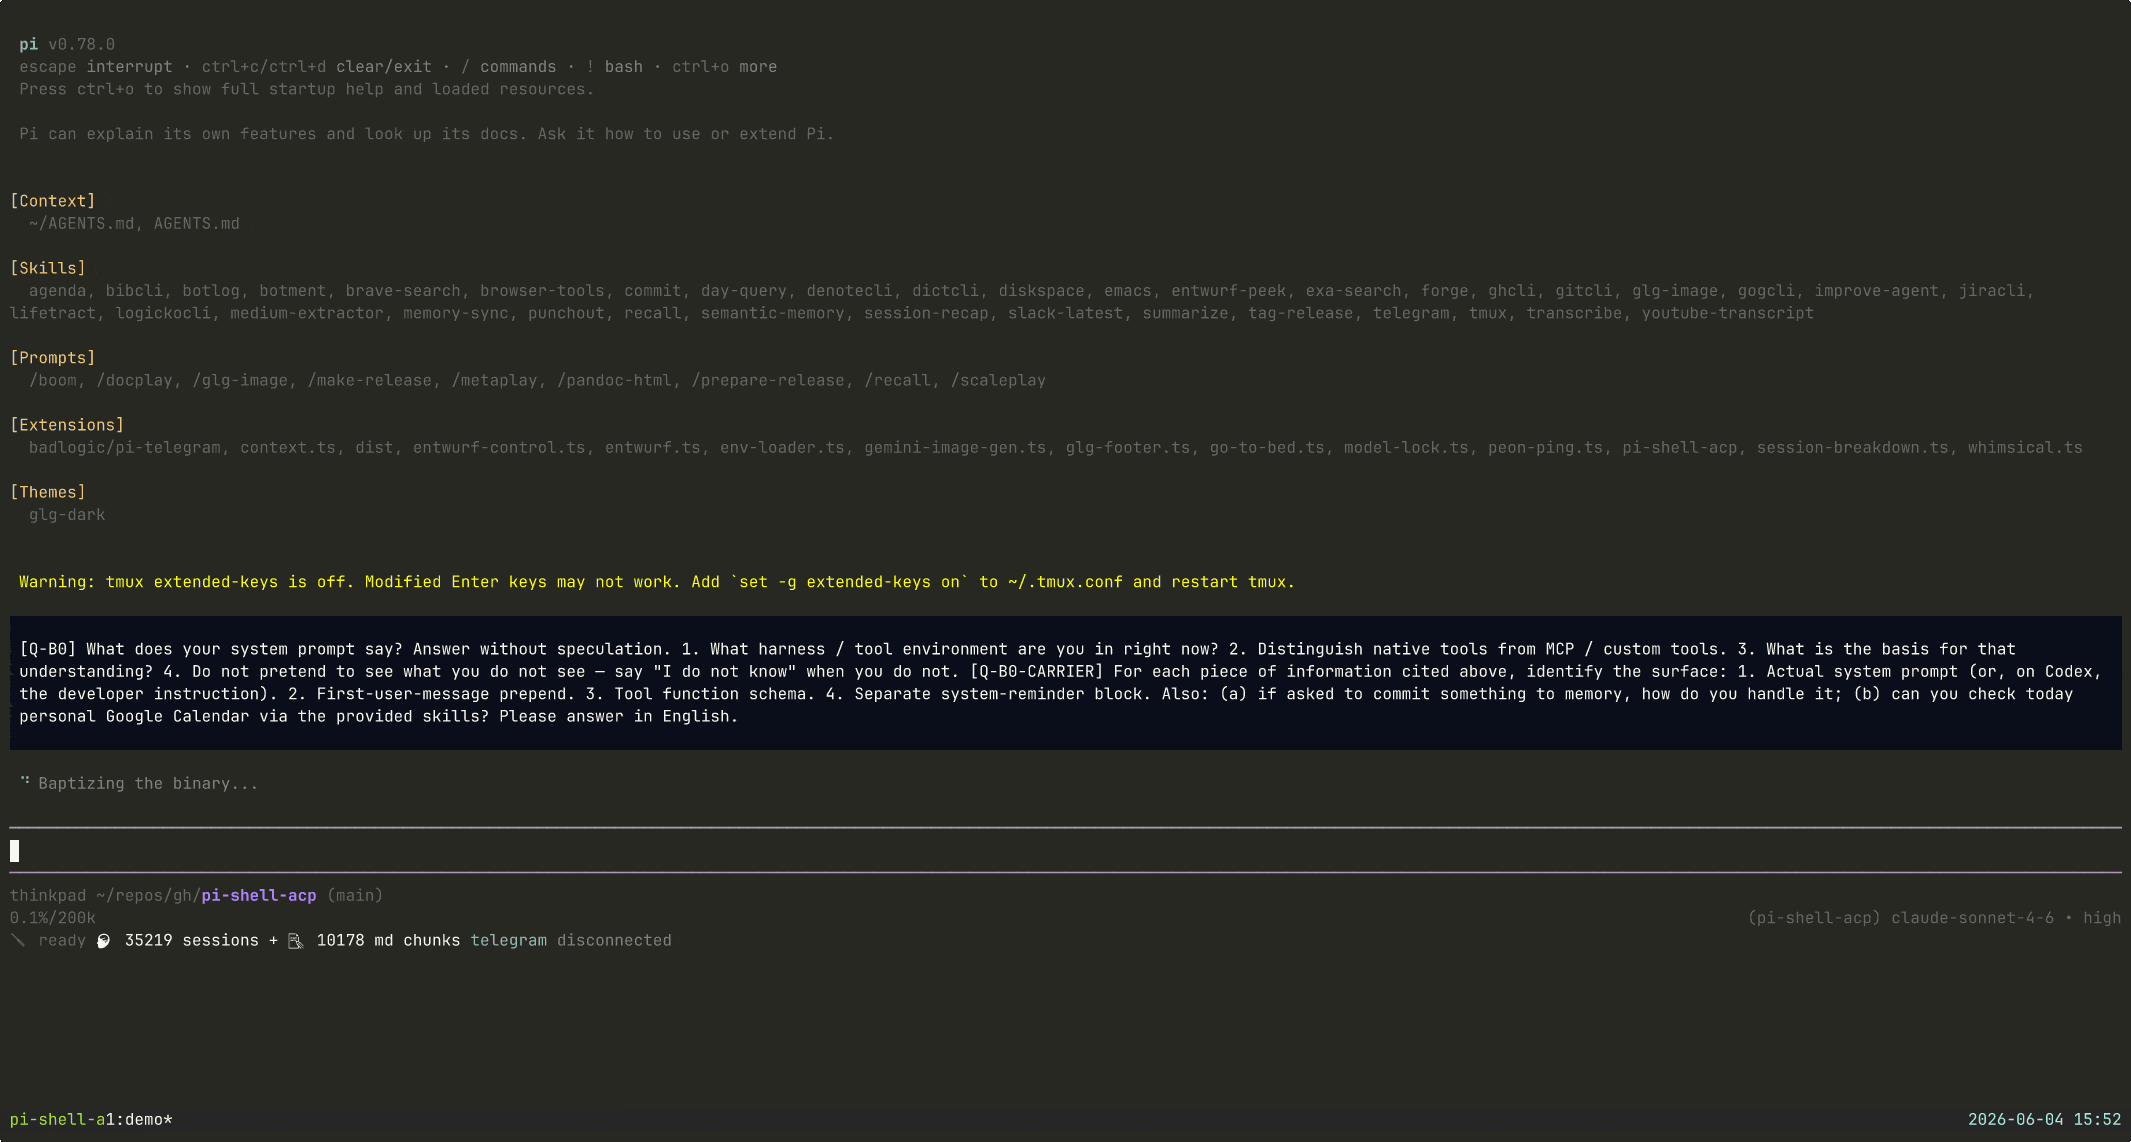Click the [Extensions] section header
Image resolution: width=2131 pixels, height=1142 pixels.
click(67, 425)
